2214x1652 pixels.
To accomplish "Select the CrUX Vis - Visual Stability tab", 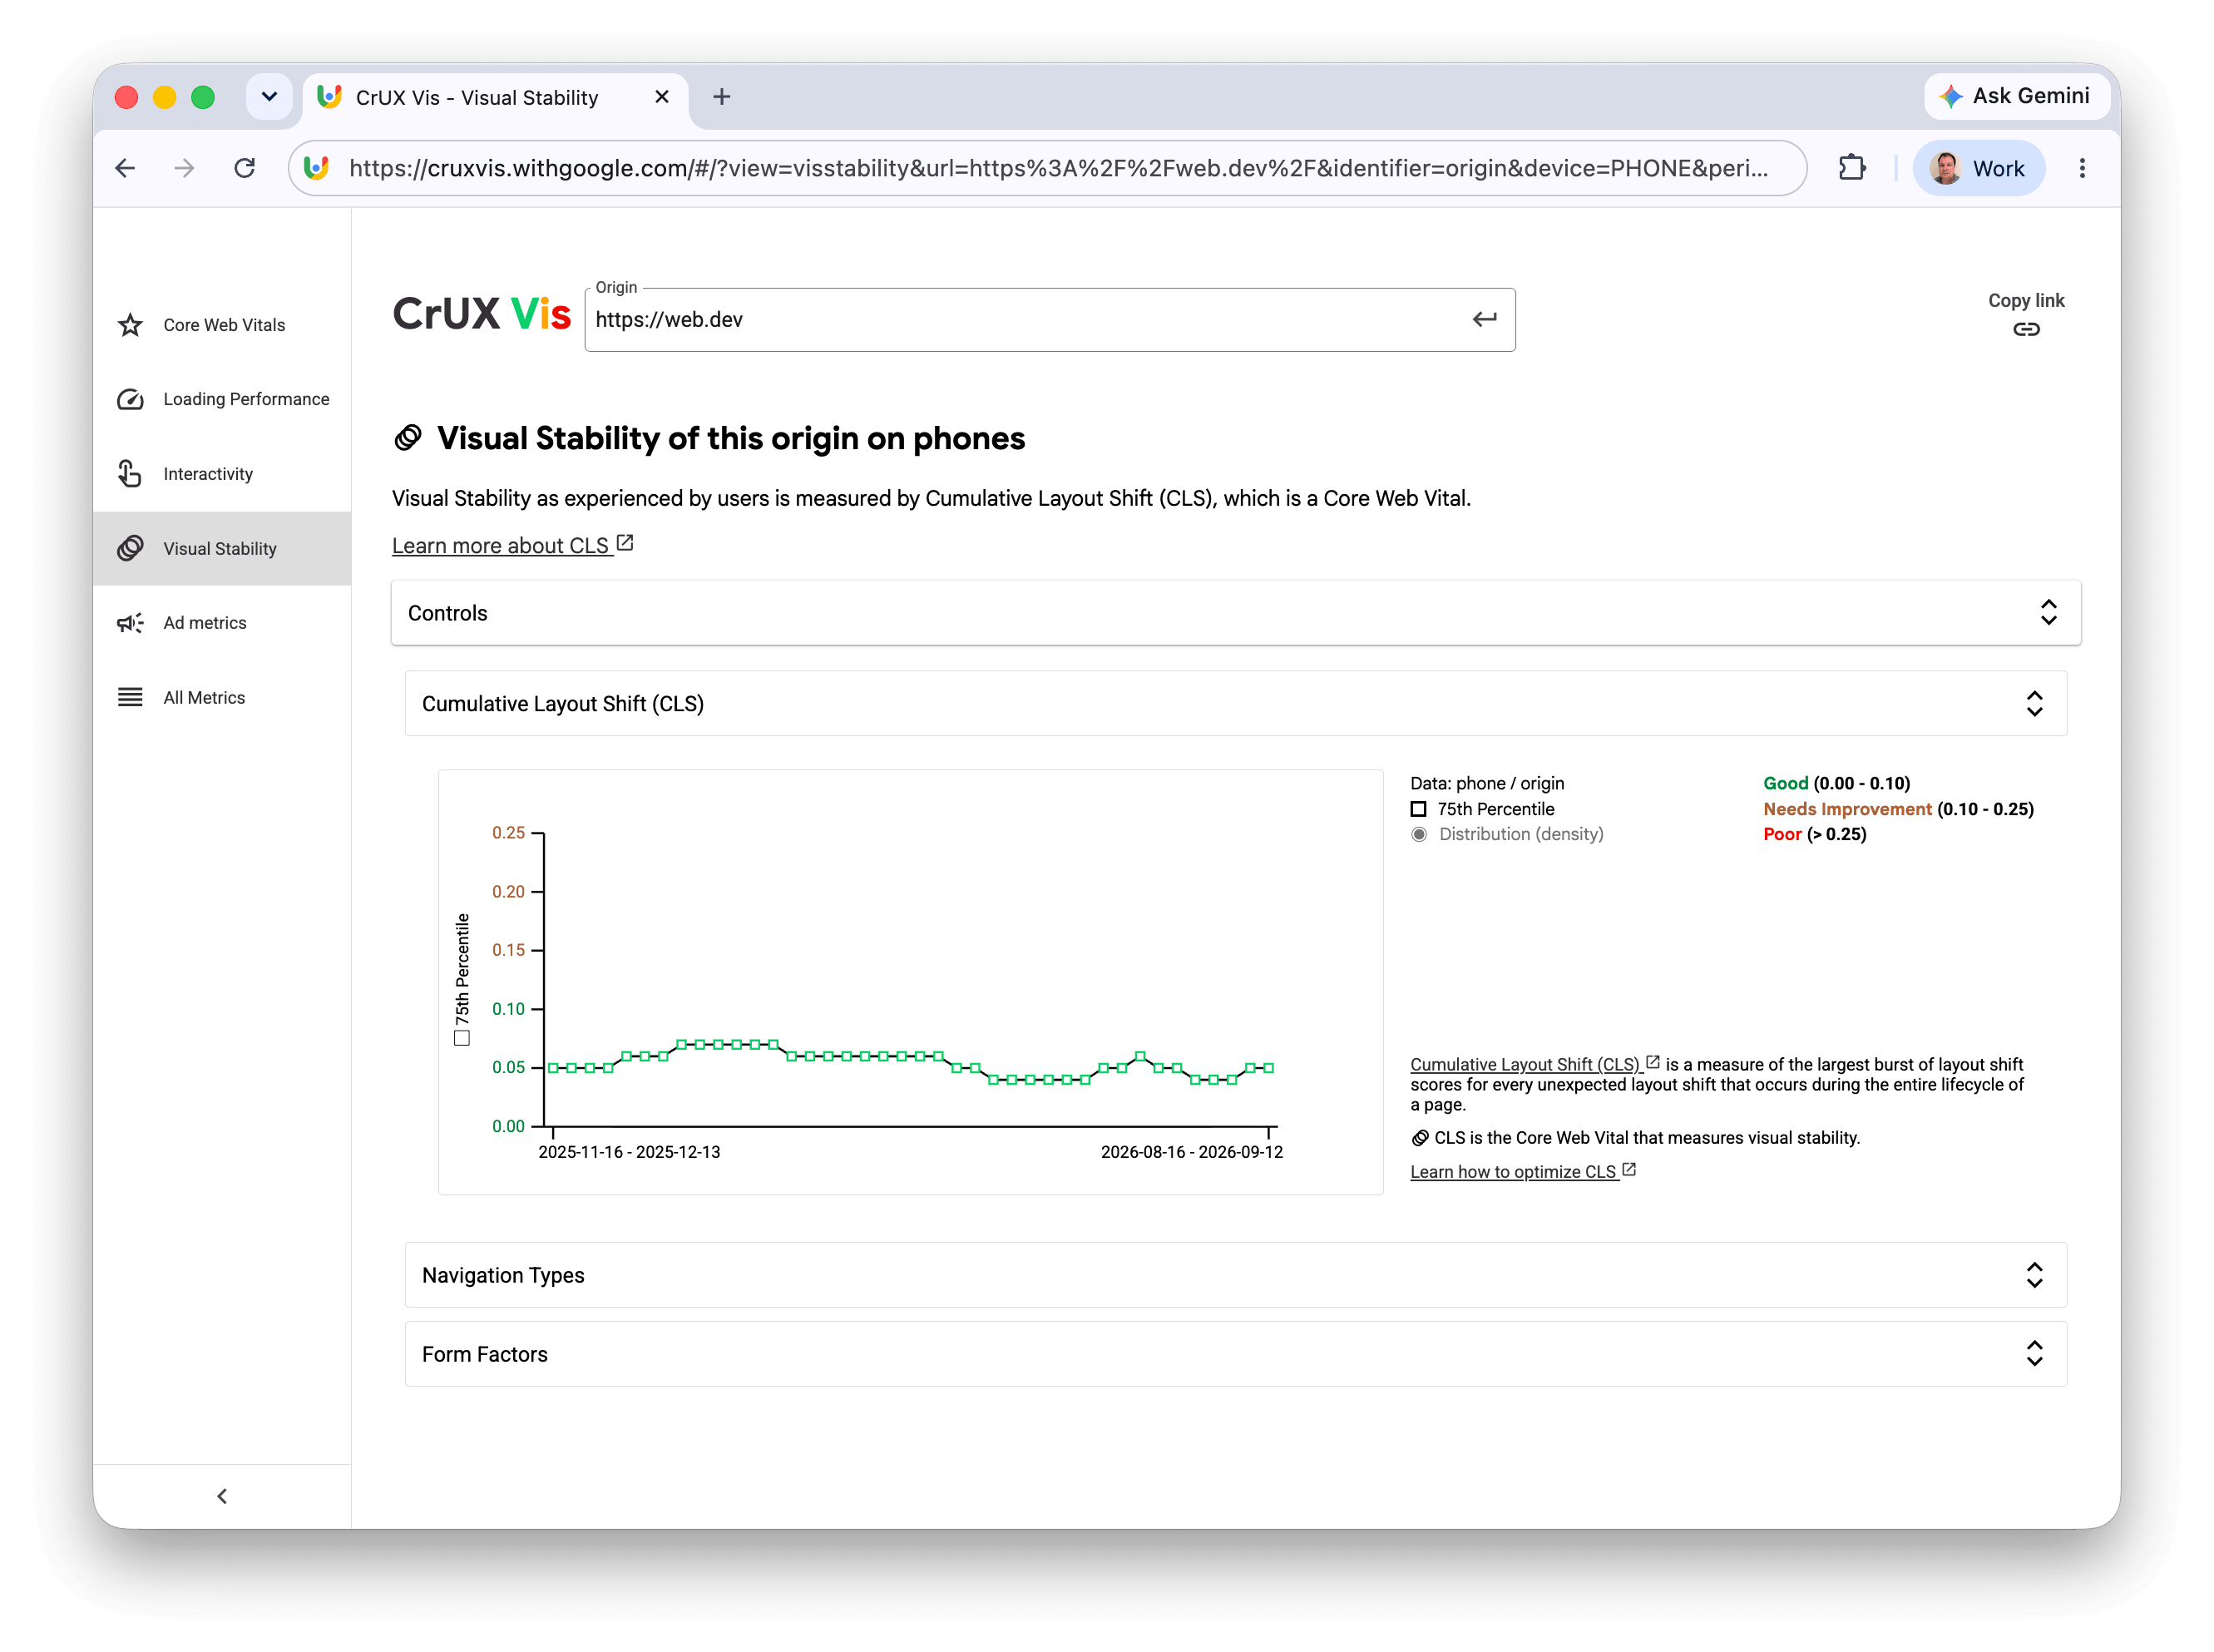I will pos(495,97).
